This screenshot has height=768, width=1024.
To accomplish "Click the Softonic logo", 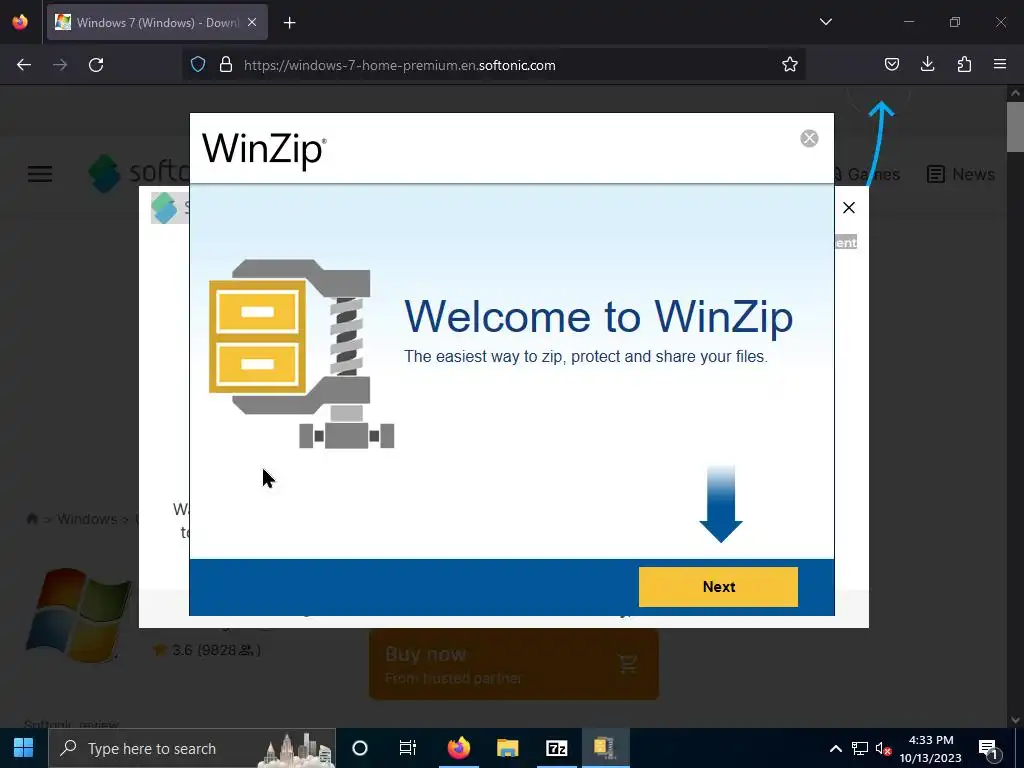I will click(x=138, y=172).
